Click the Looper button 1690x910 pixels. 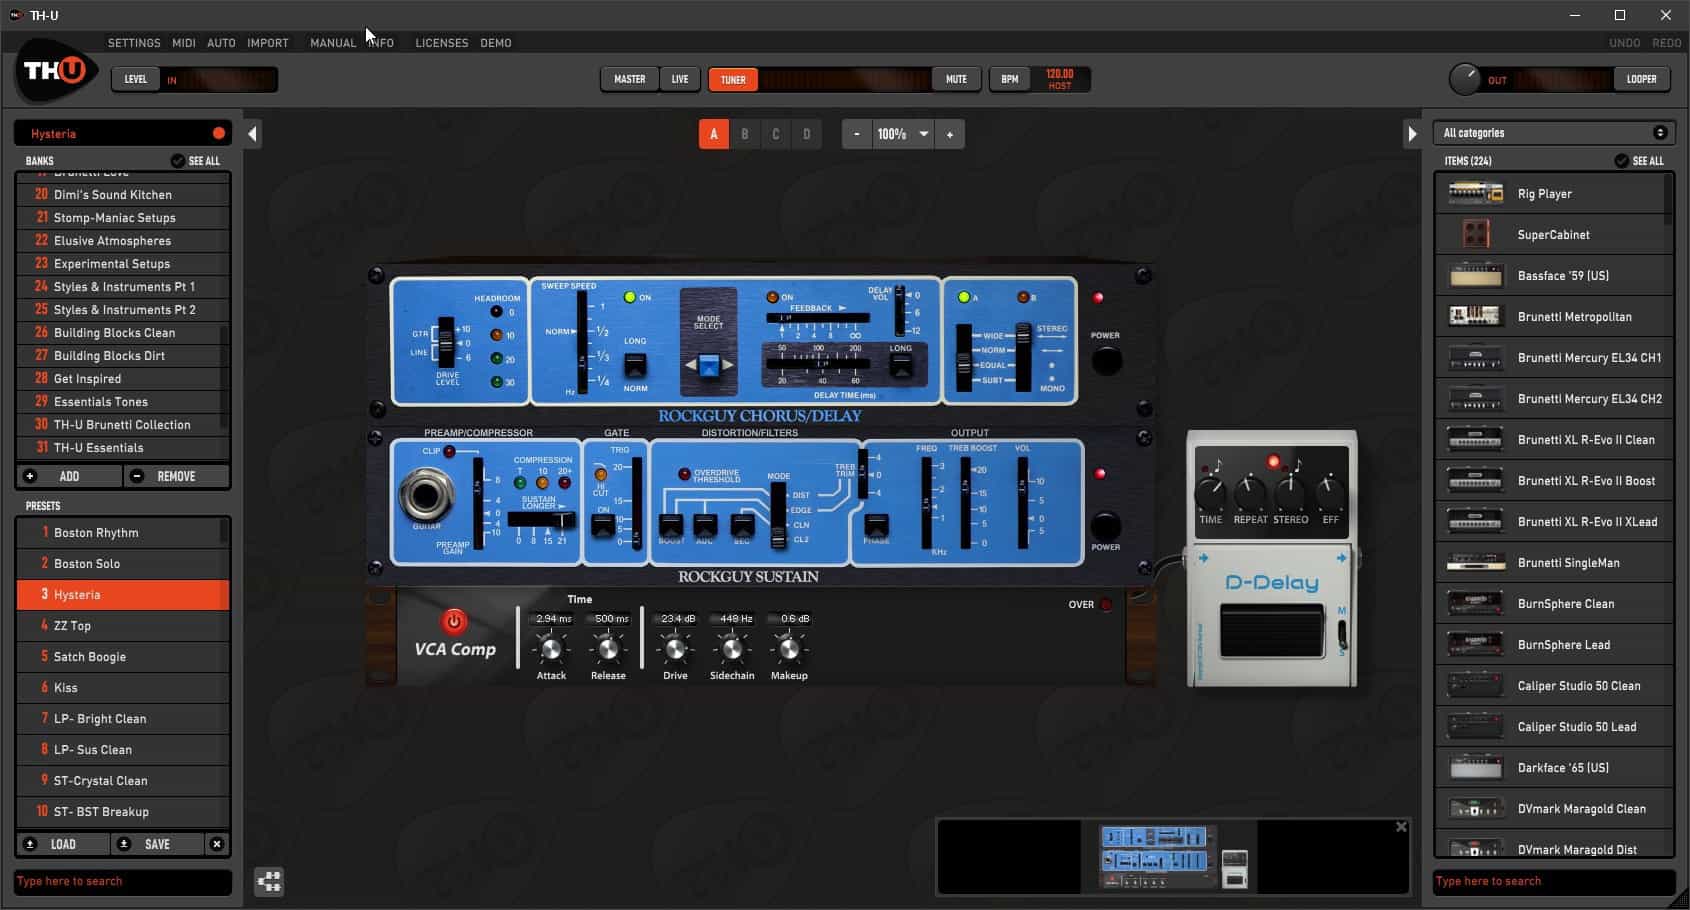click(1641, 80)
